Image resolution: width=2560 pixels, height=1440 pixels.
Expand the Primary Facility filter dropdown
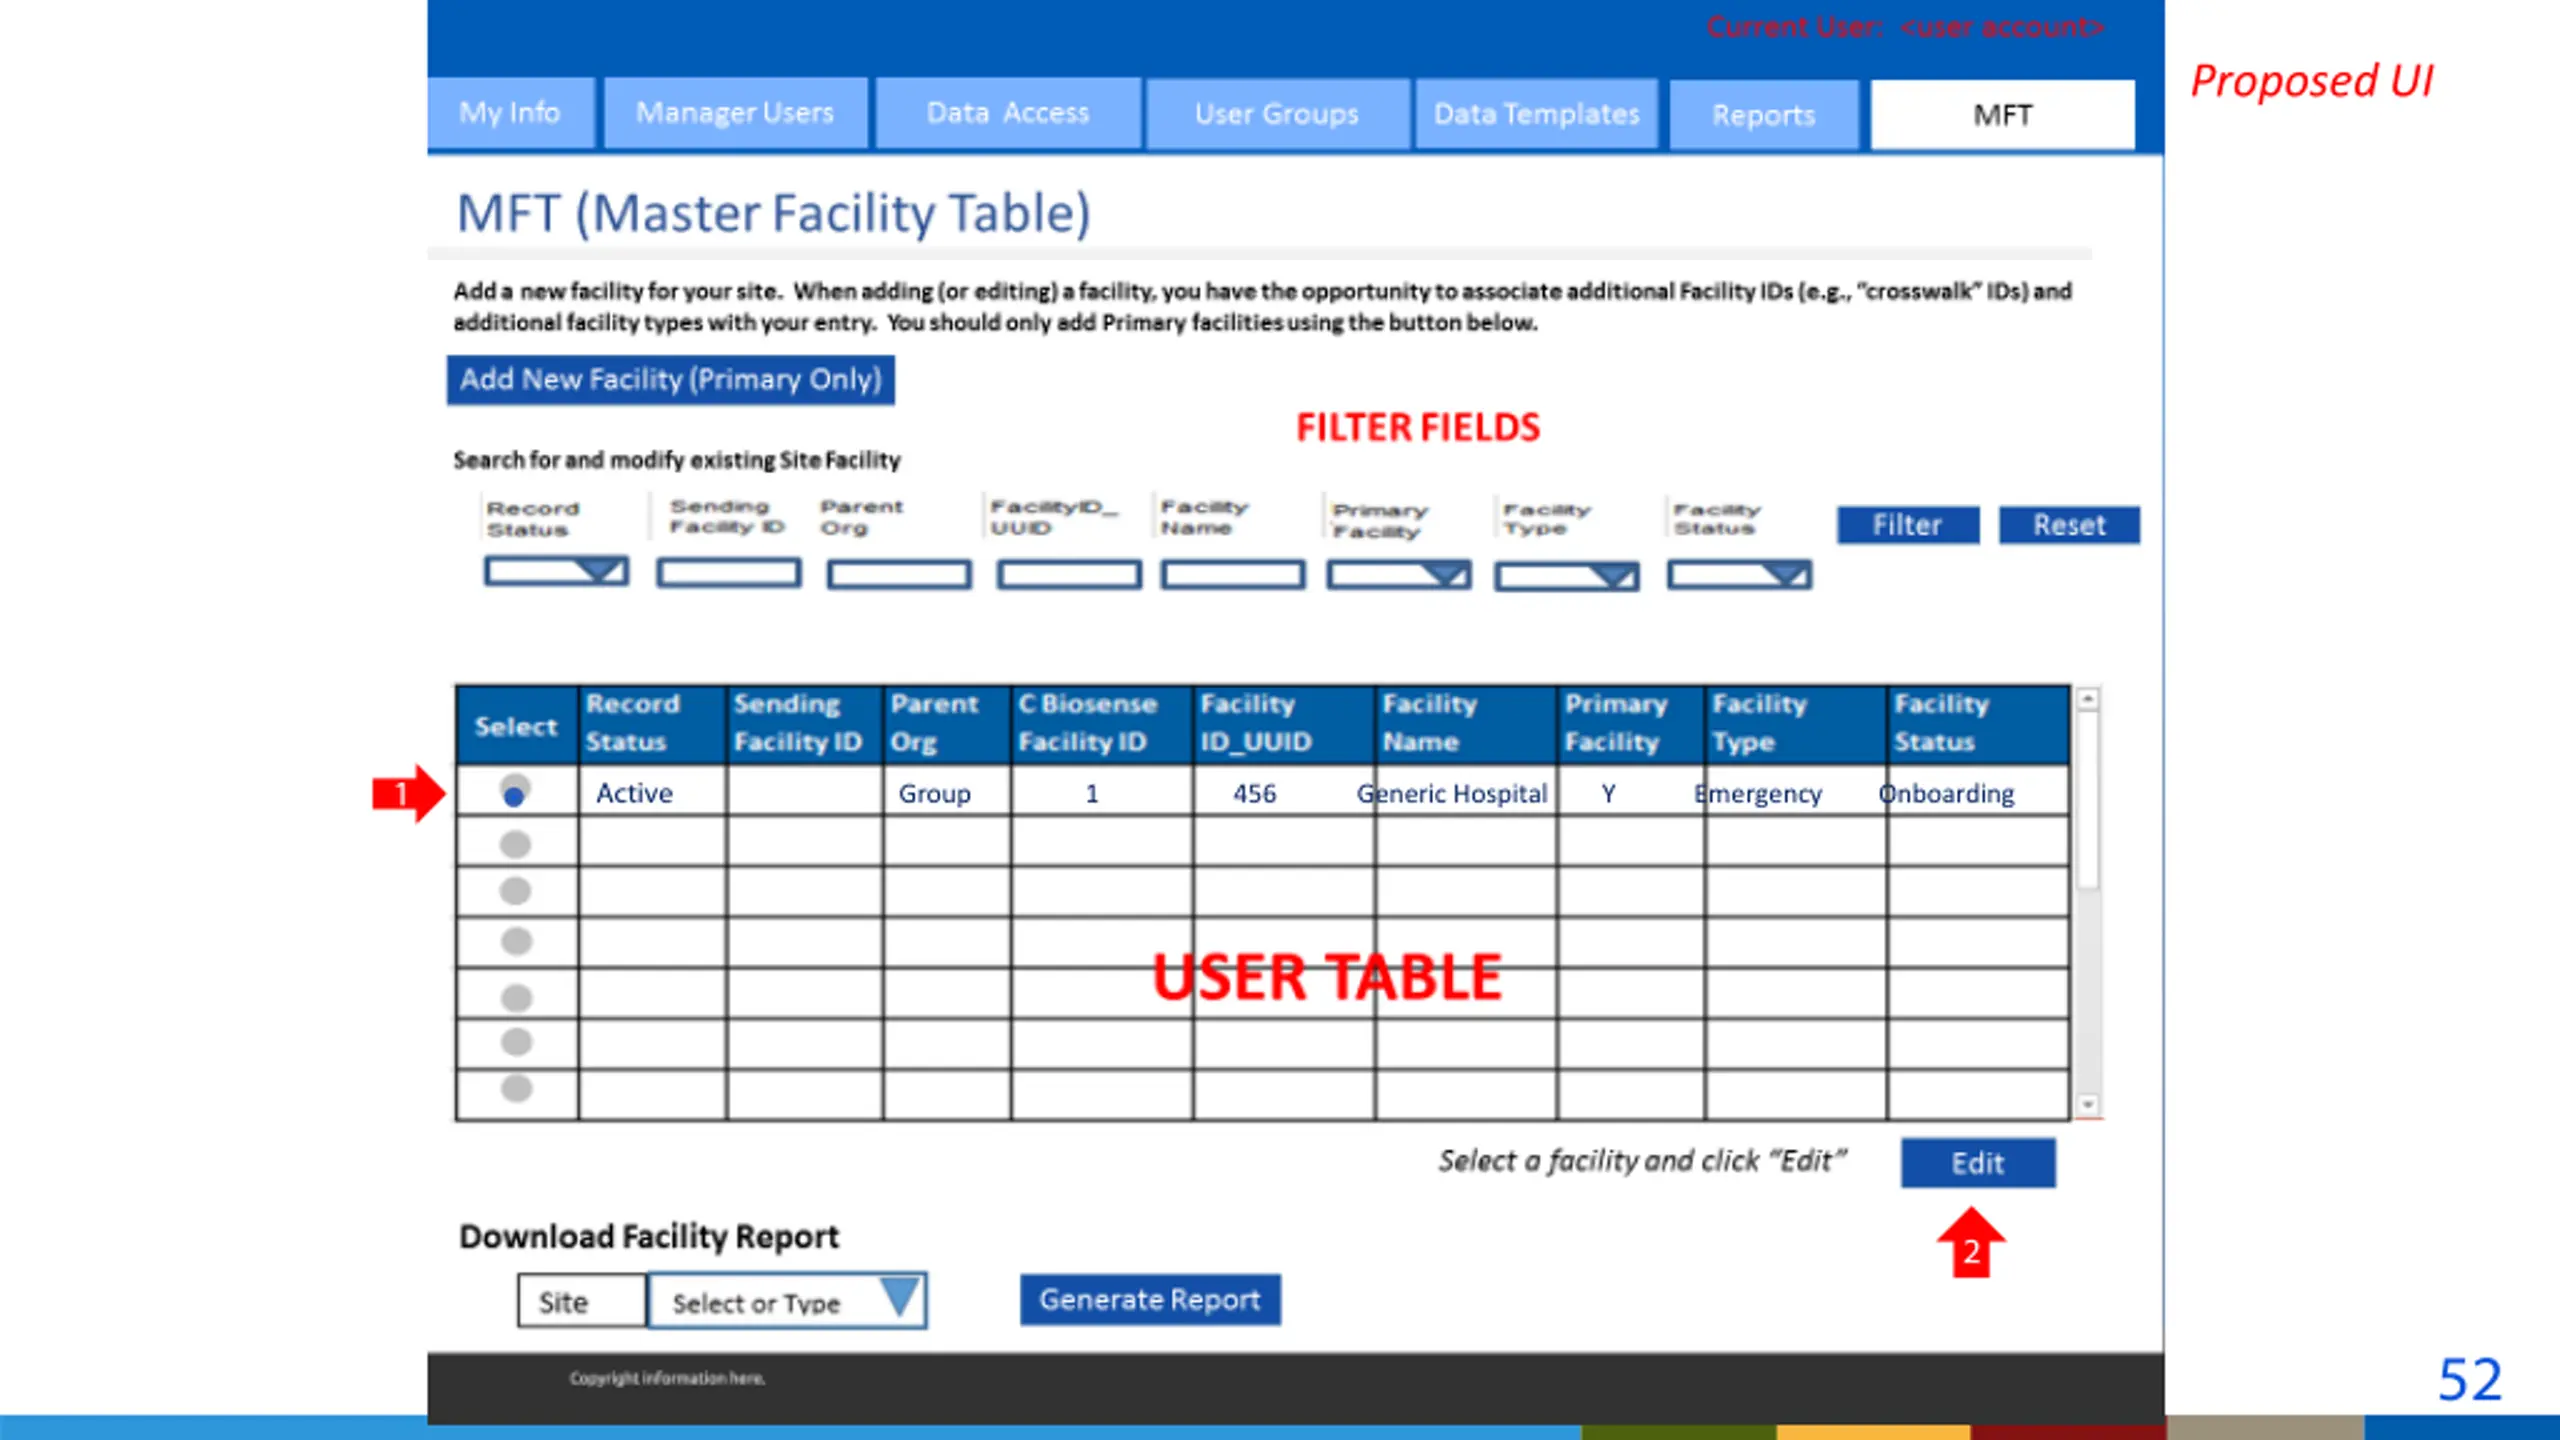pos(1446,575)
